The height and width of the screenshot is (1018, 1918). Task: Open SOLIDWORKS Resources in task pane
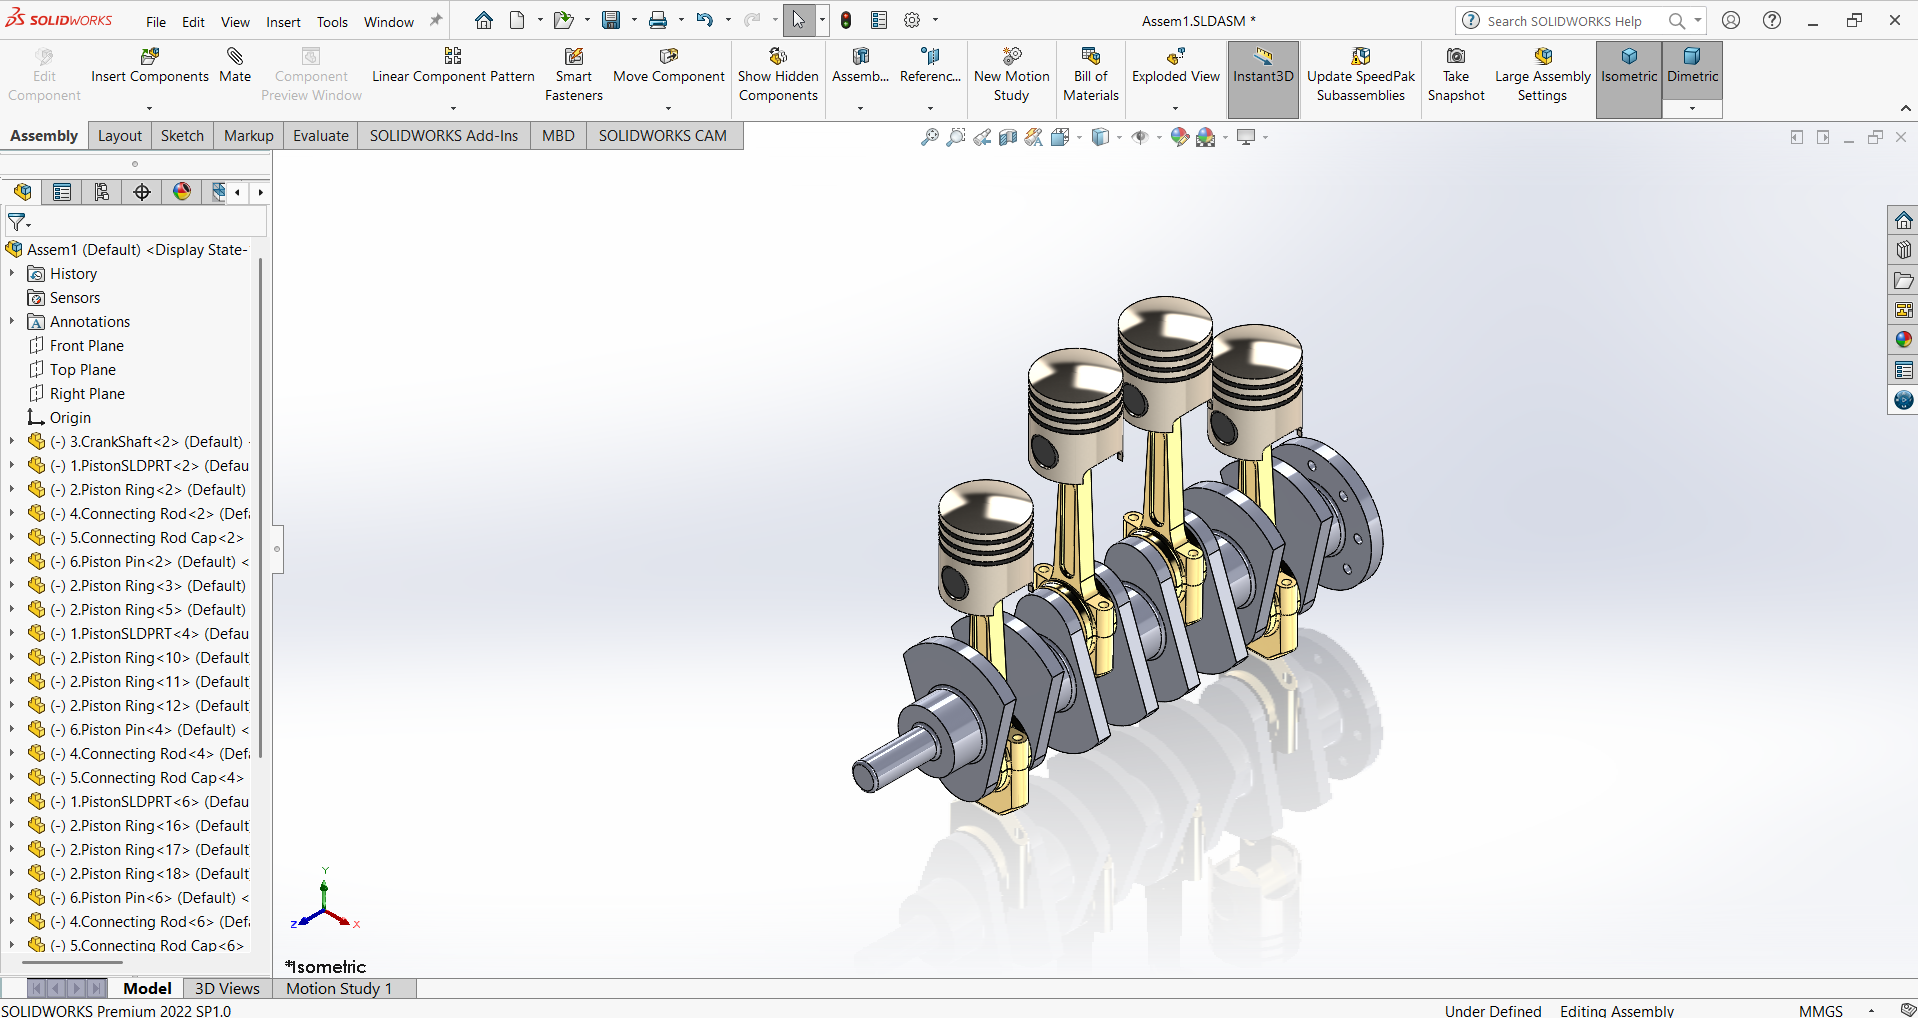(1903, 220)
